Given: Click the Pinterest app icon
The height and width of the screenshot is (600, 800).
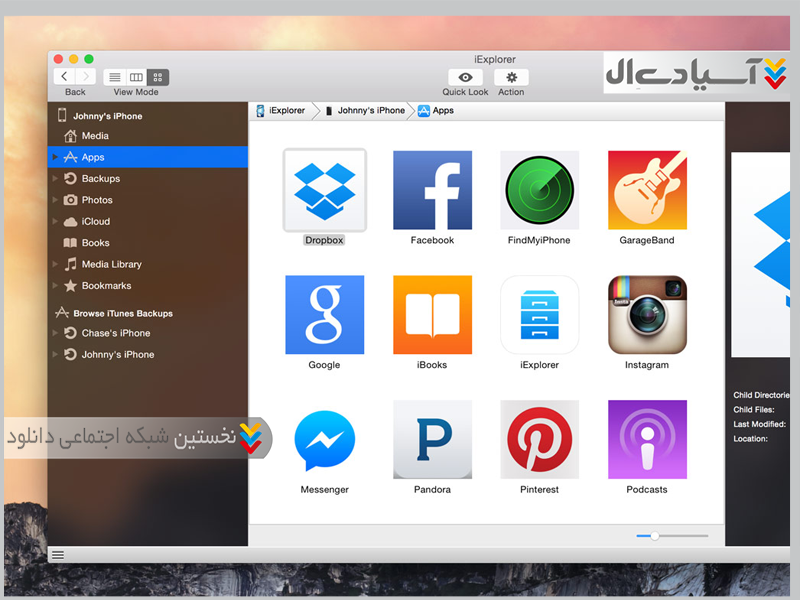Looking at the screenshot, I should click(x=540, y=440).
